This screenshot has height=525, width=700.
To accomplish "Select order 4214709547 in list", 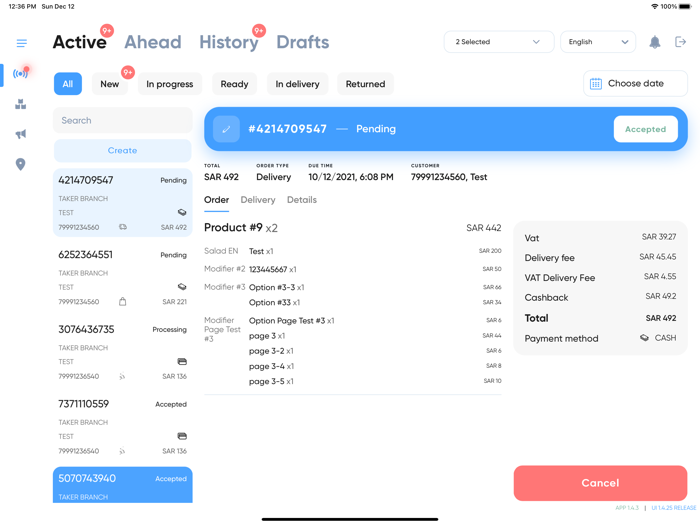I will coord(123,203).
